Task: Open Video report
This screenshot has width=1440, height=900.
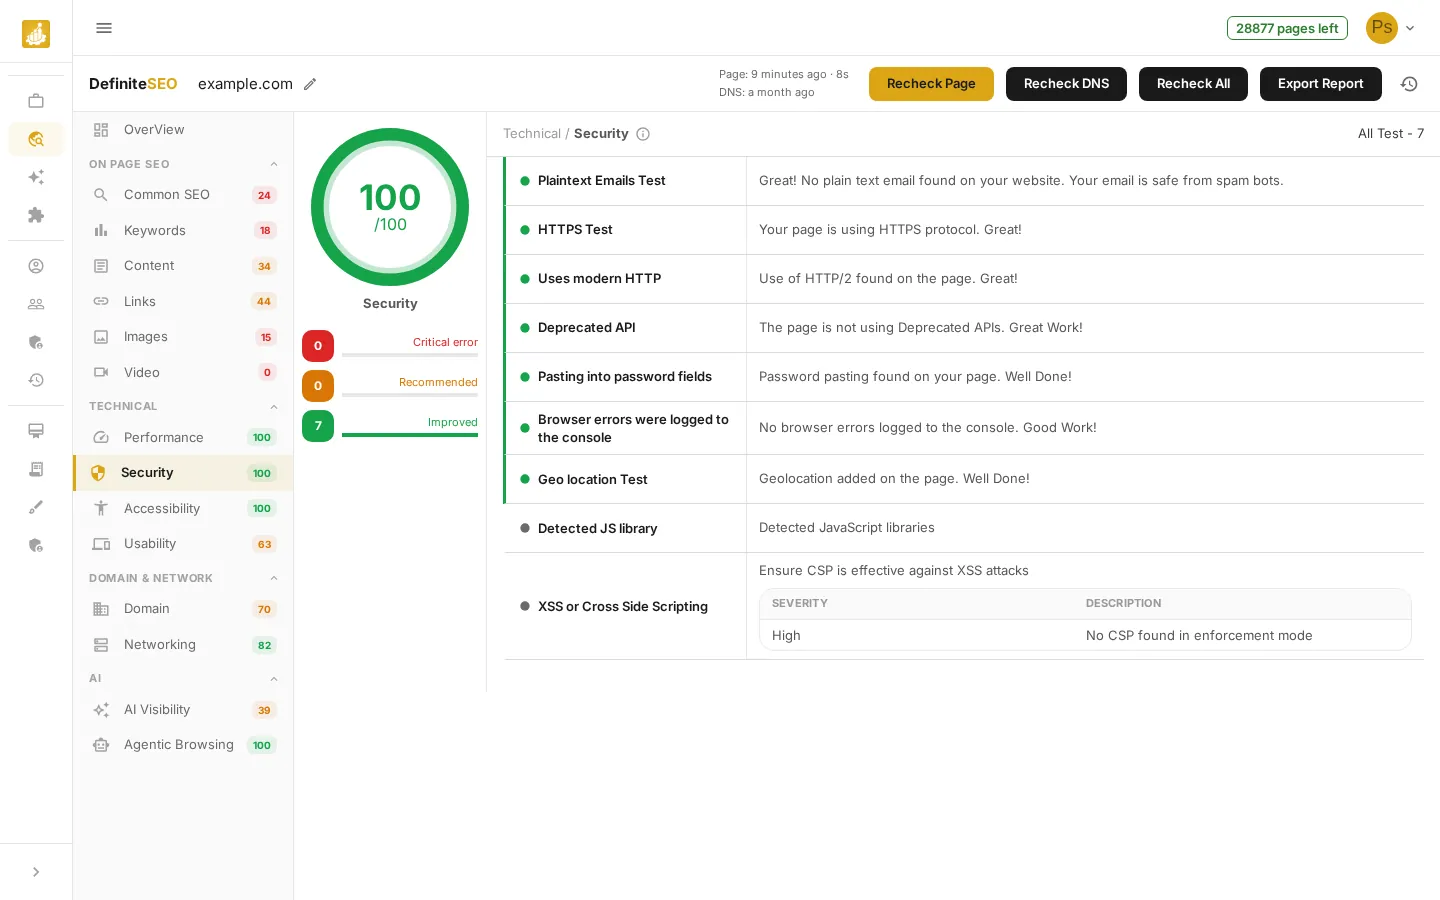Action: (x=183, y=372)
